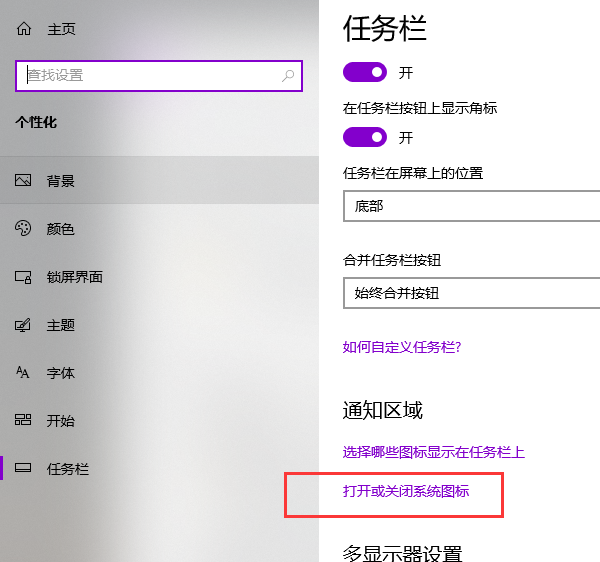This screenshot has width=600, height=562.
Task: Click 选择哪些图标显示在任务栏上 link
Action: [x=434, y=452]
